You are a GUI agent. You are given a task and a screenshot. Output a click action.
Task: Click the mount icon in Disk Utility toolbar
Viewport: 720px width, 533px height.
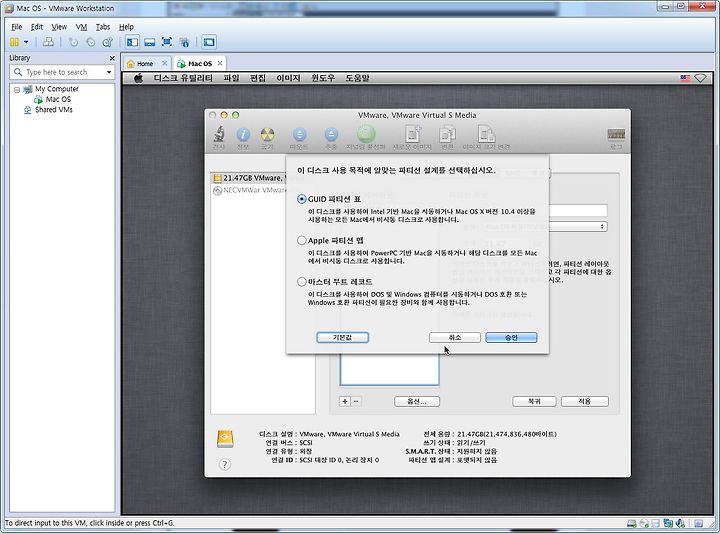pos(299,137)
